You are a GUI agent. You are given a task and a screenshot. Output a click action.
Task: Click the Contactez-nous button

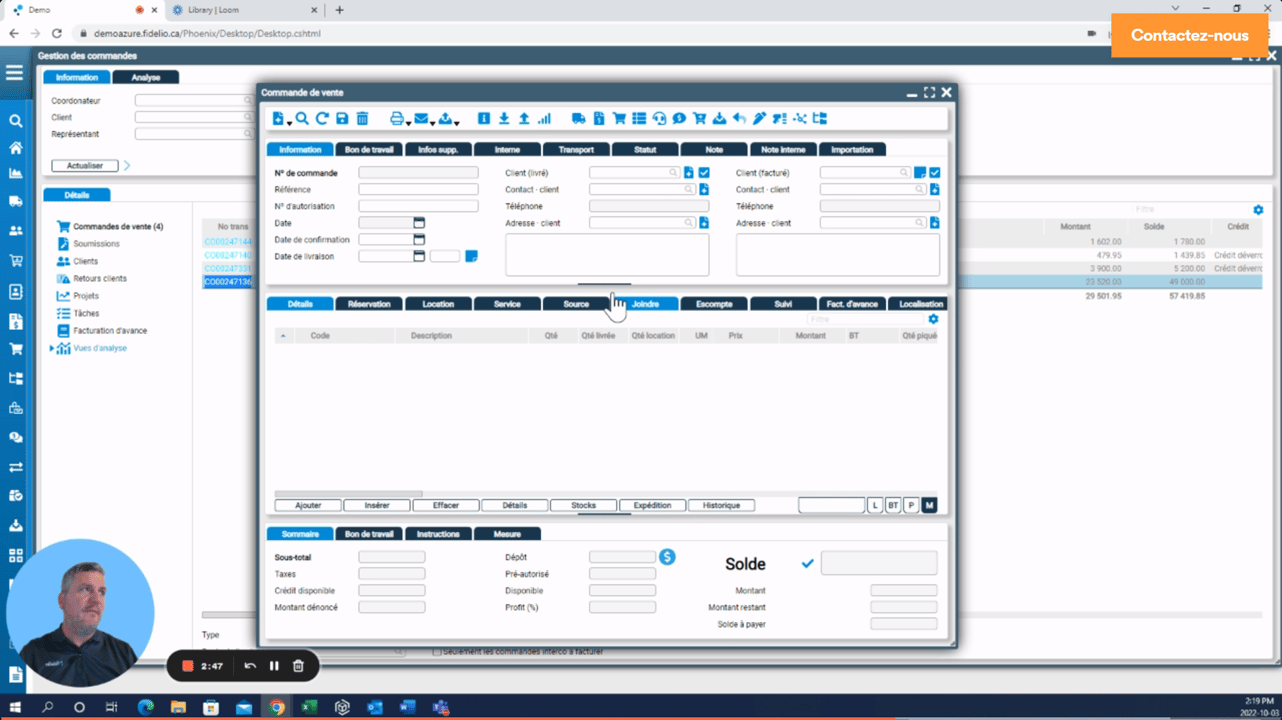(x=1189, y=35)
